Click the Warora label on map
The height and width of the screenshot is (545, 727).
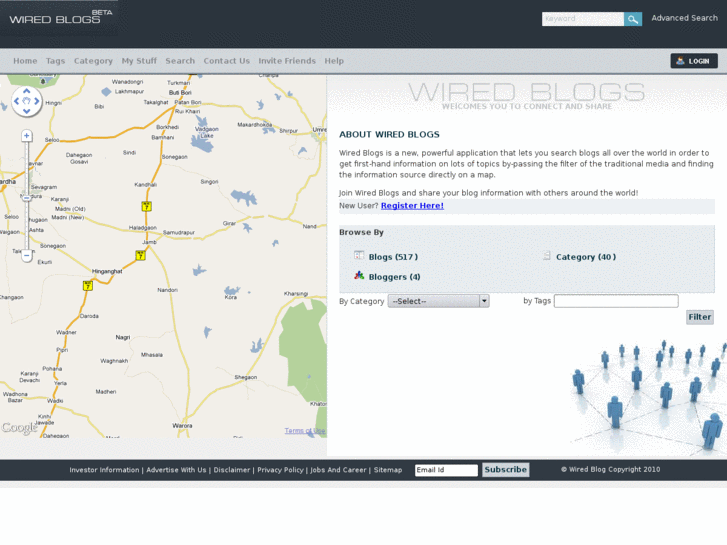(x=182, y=425)
